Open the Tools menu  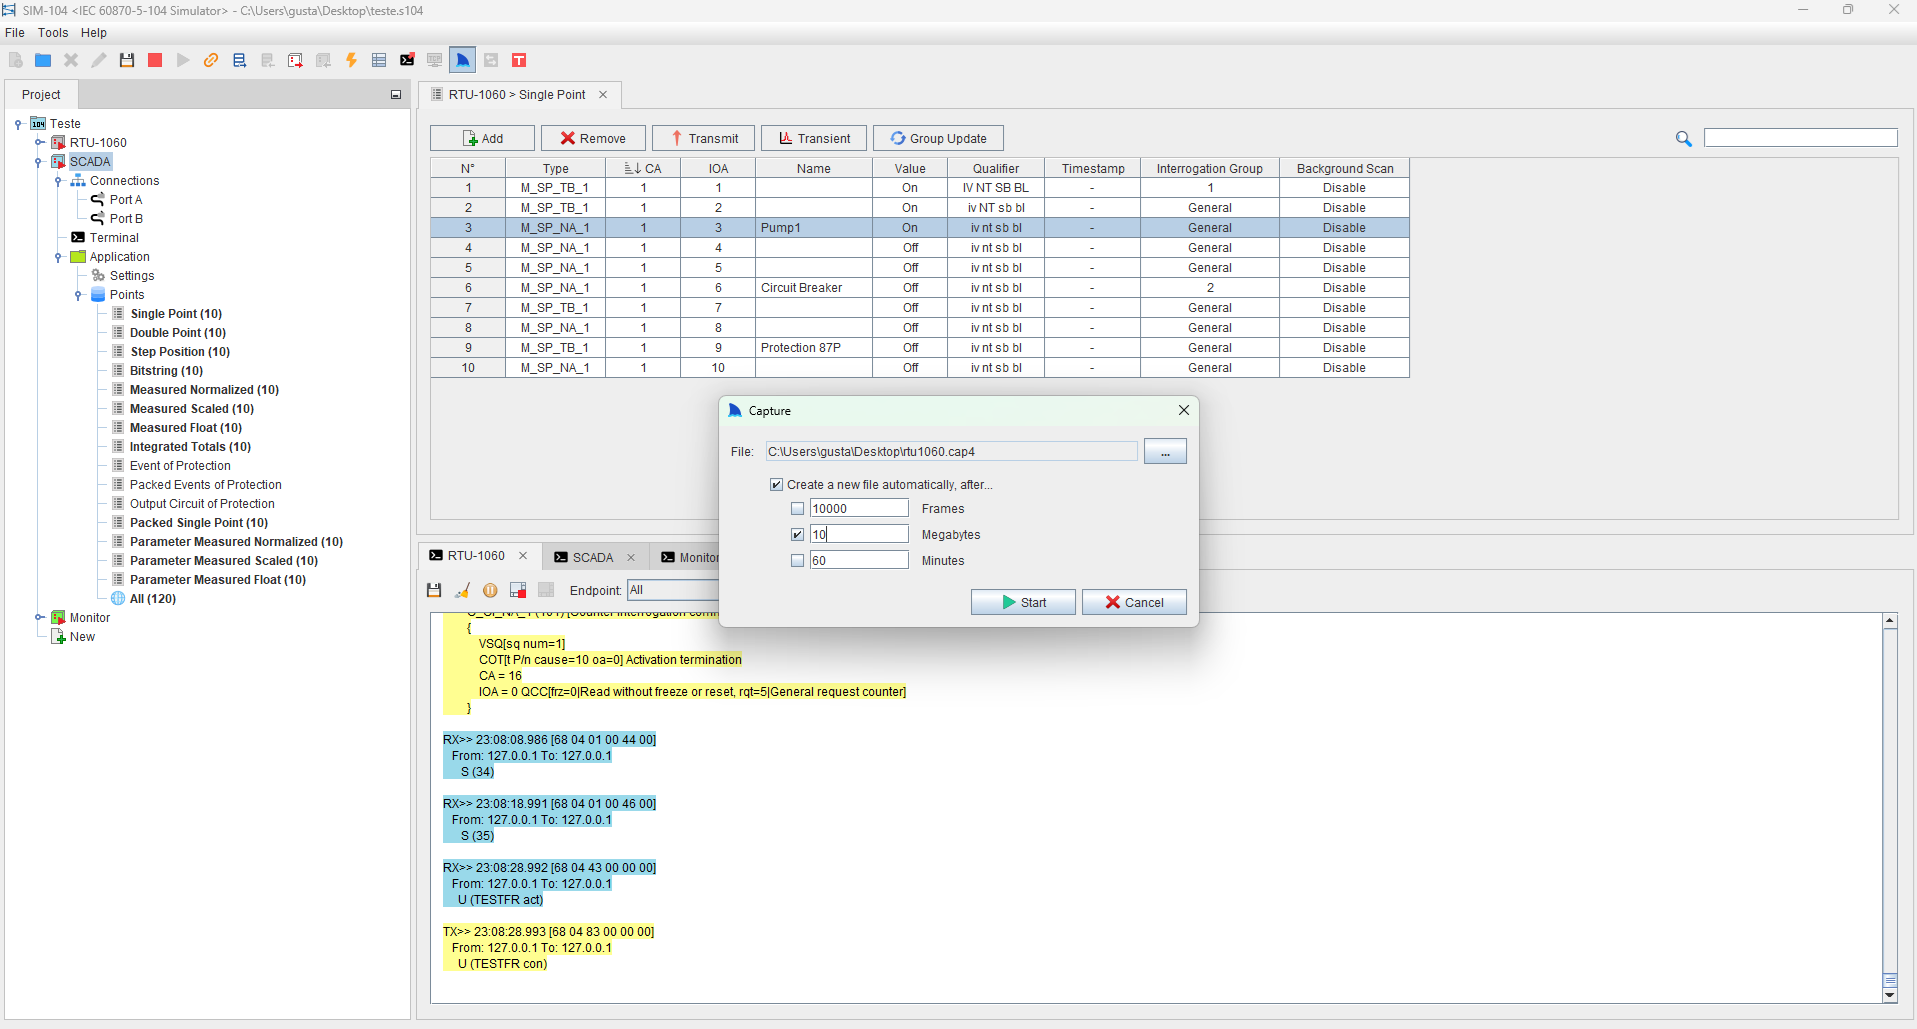click(53, 33)
